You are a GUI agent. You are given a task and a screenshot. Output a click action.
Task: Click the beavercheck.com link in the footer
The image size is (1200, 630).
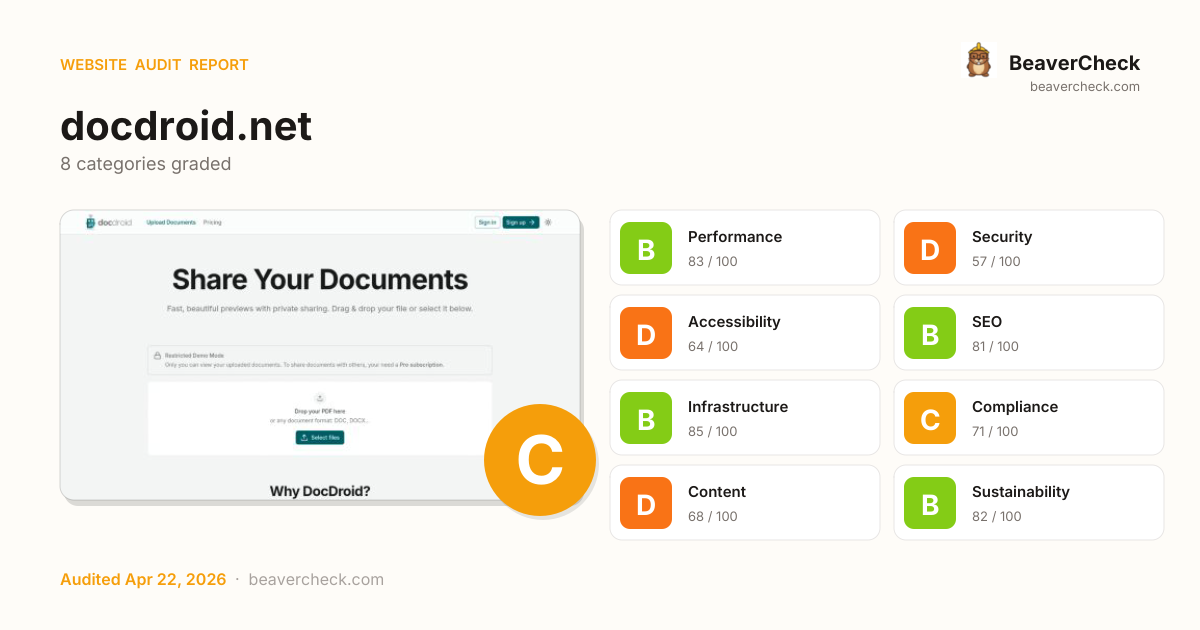(316, 580)
